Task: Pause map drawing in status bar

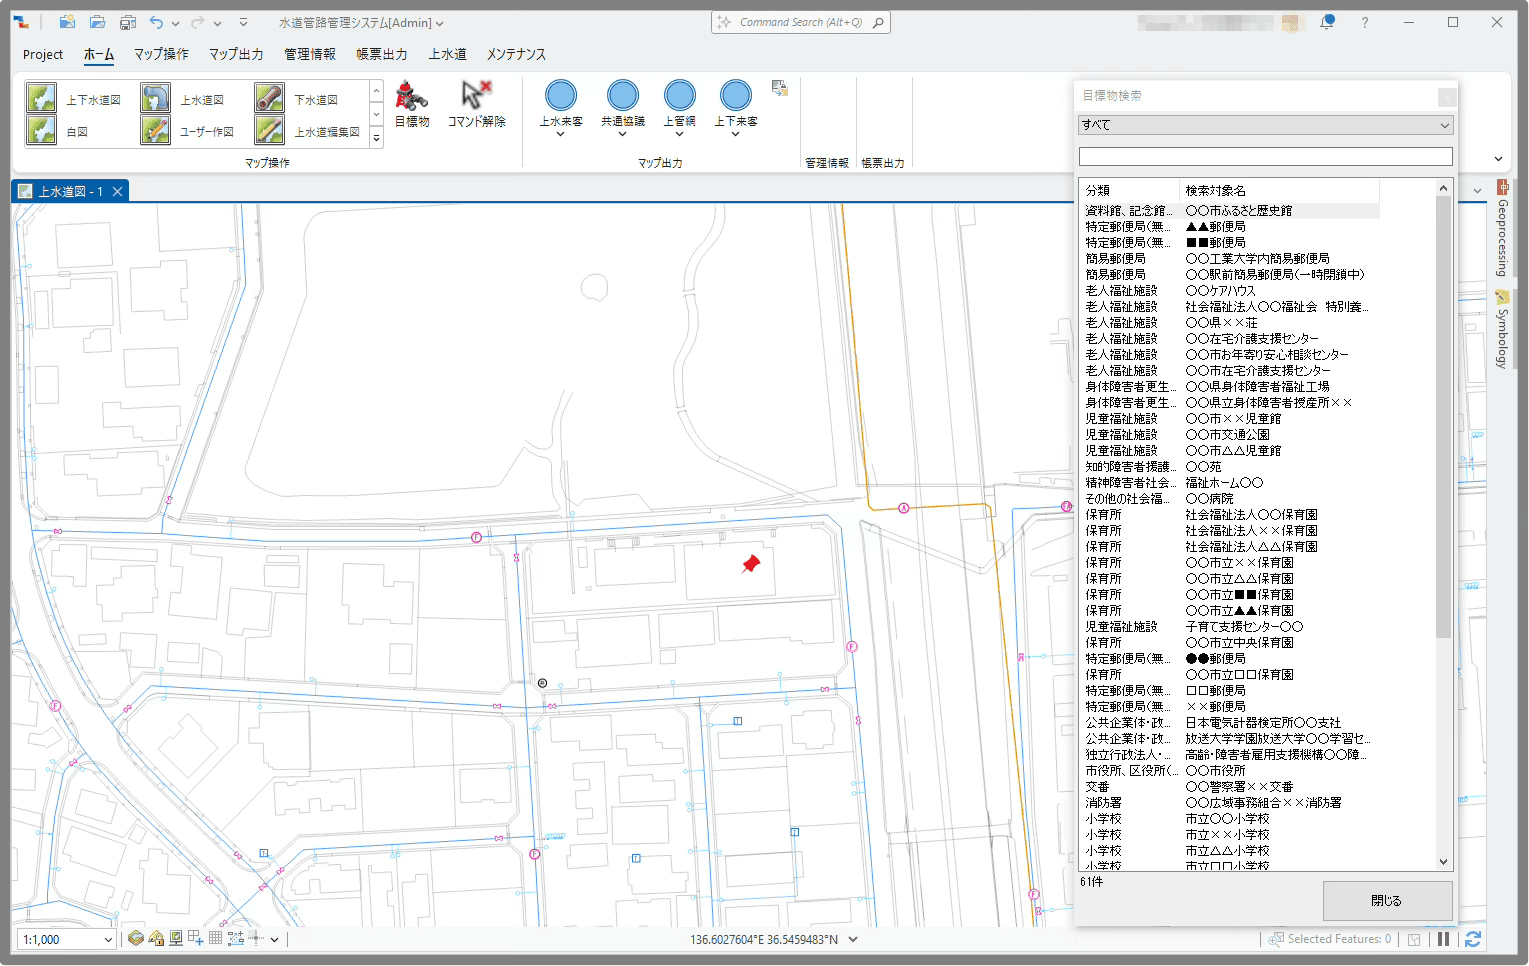Action: (1443, 939)
